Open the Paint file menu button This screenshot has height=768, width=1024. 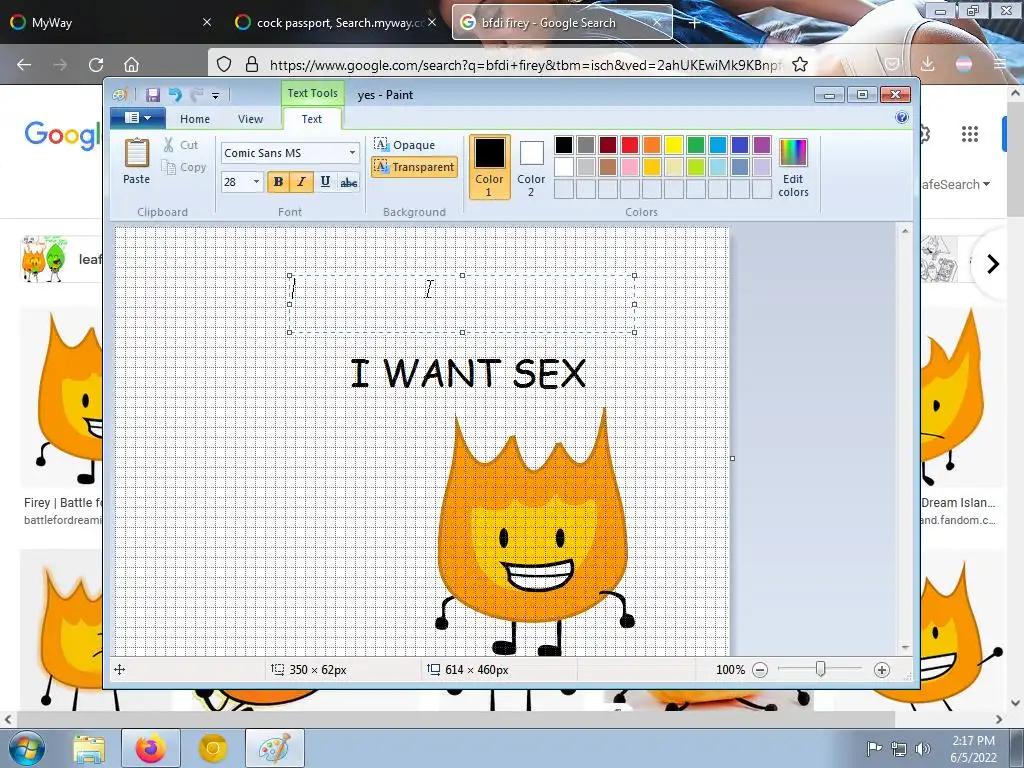138,118
